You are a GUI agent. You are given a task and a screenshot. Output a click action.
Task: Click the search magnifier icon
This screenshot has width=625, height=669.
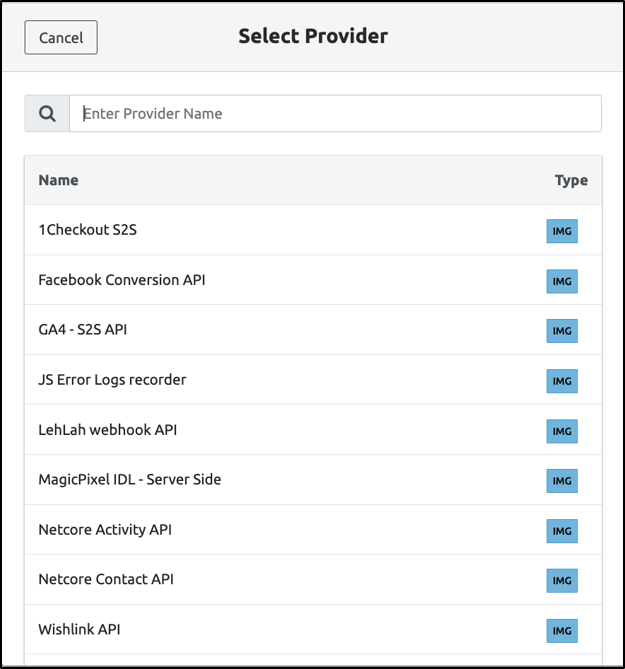(47, 113)
